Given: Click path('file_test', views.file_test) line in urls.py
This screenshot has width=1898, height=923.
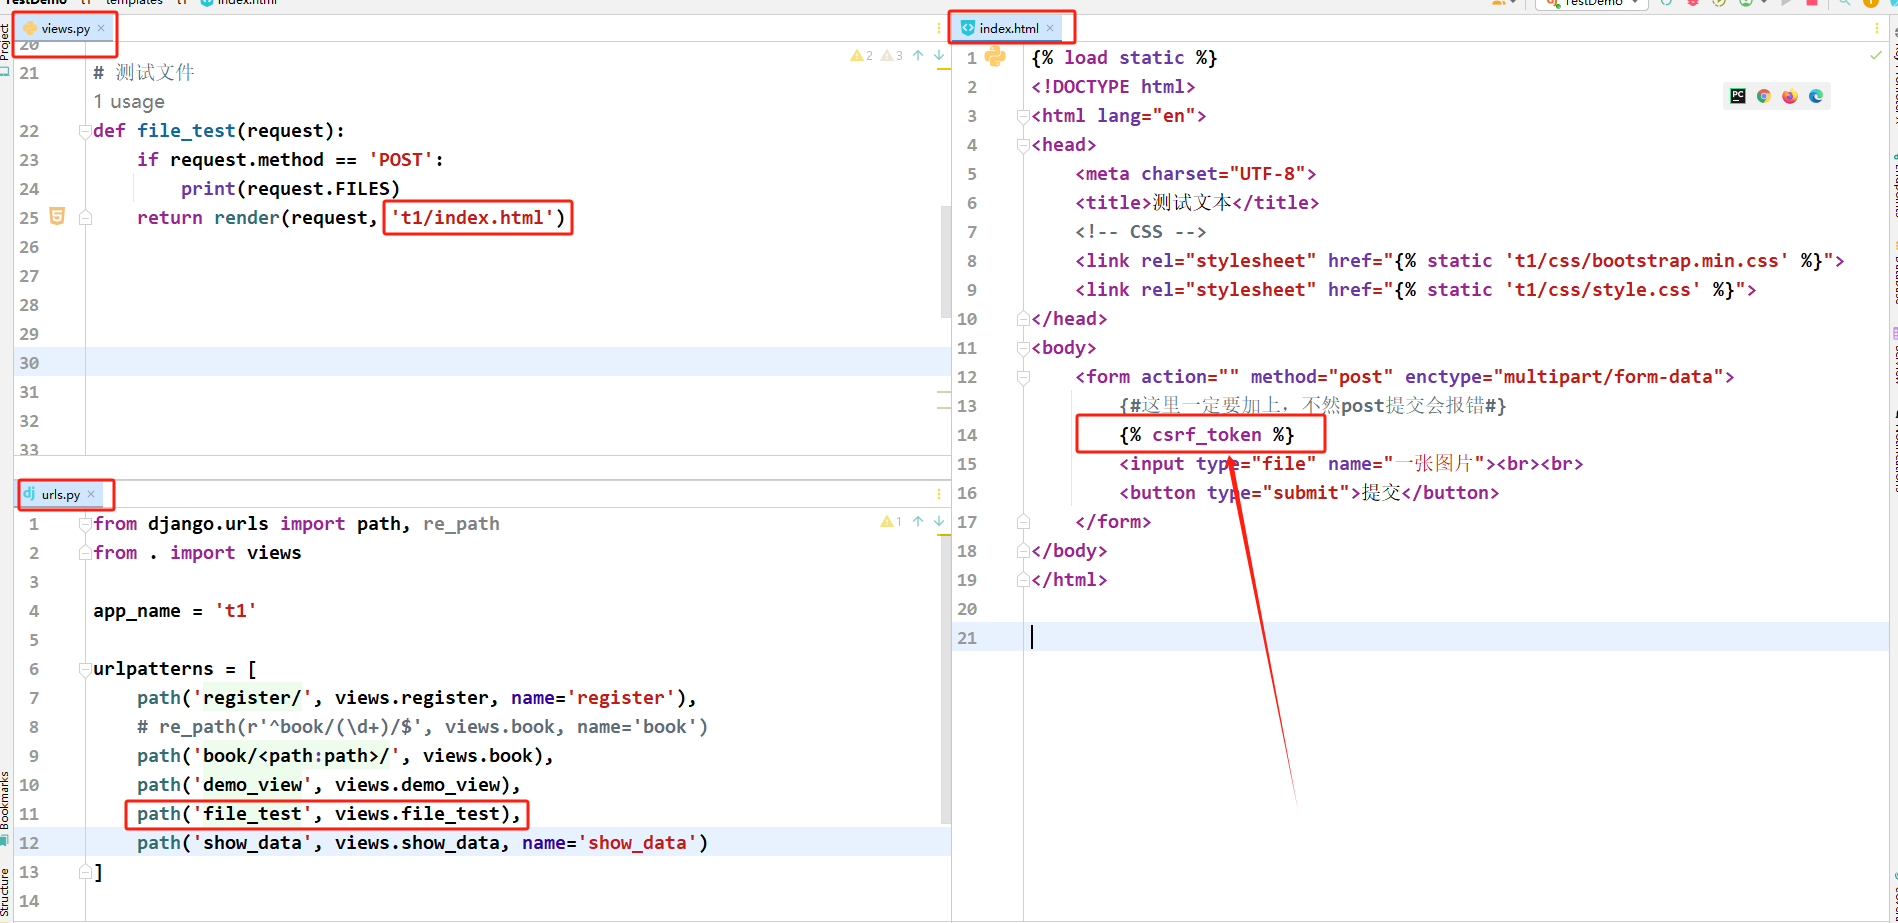Looking at the screenshot, I should (x=329, y=814).
